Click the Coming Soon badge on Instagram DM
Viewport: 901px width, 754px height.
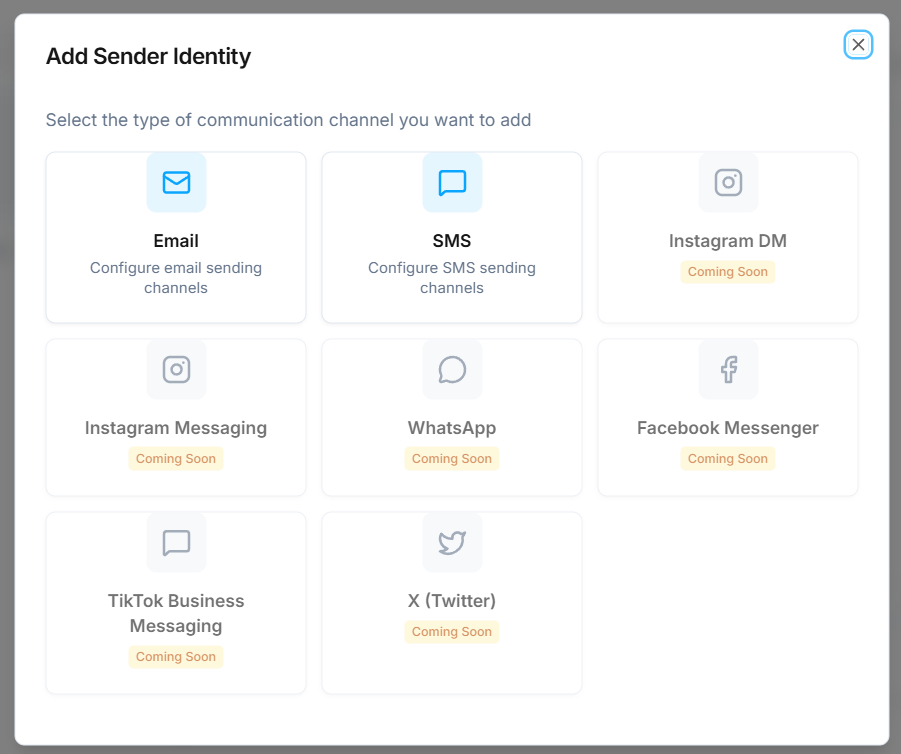tap(727, 271)
